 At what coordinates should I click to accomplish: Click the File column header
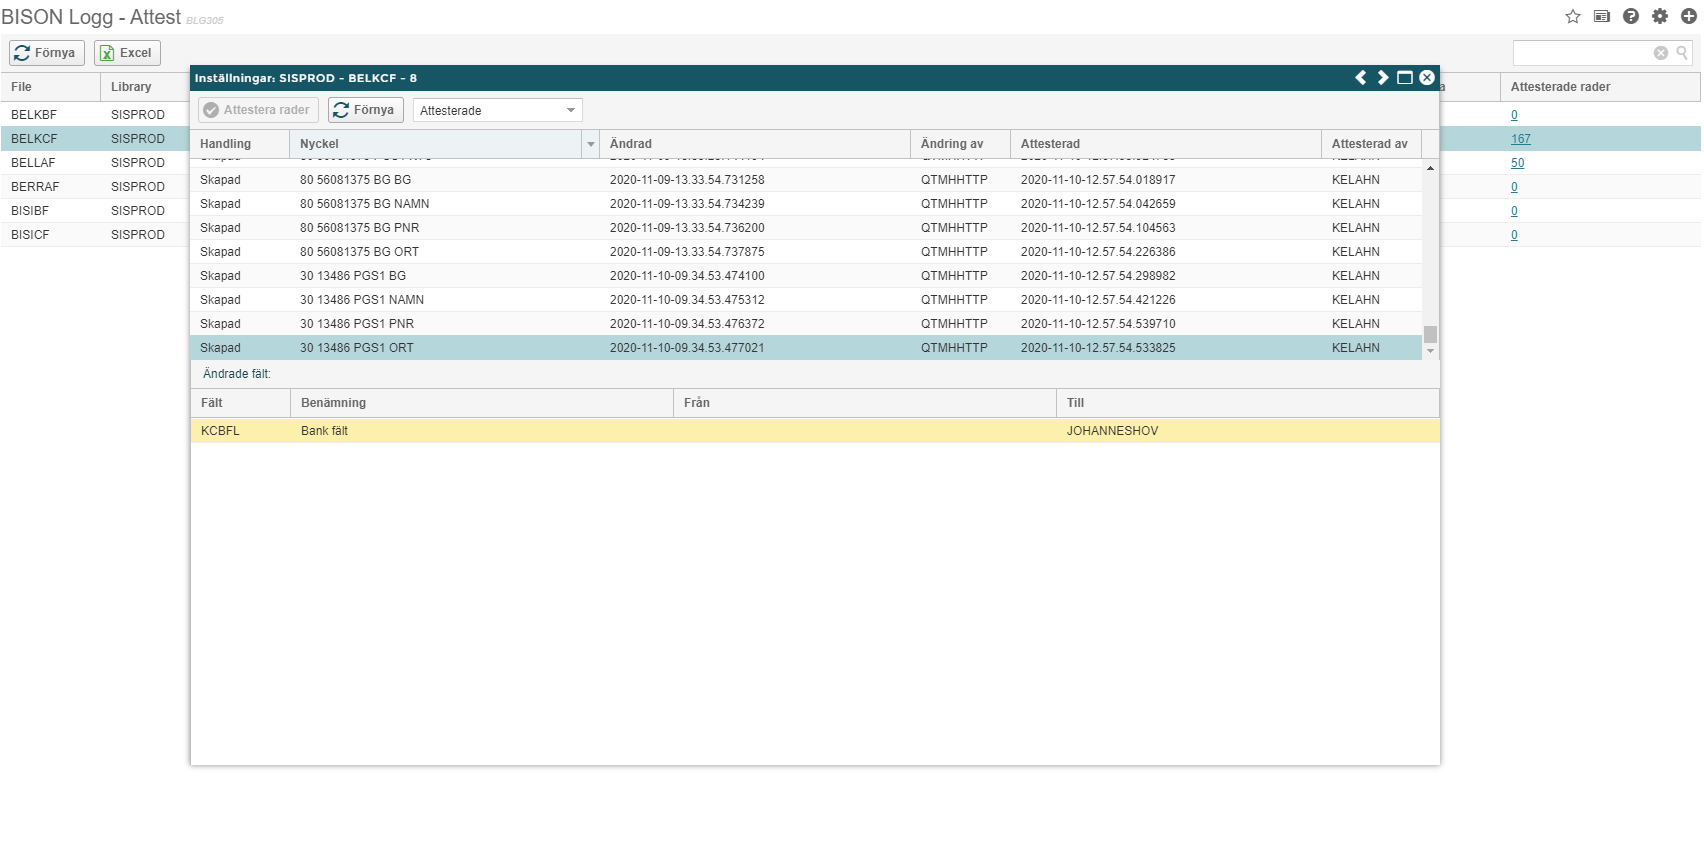click(x=50, y=87)
